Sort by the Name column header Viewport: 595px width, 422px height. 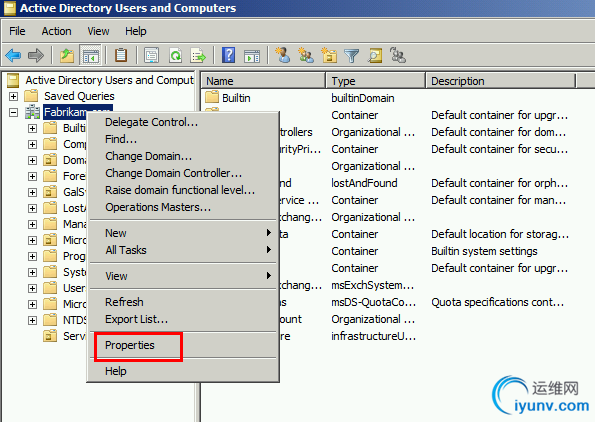pos(263,81)
